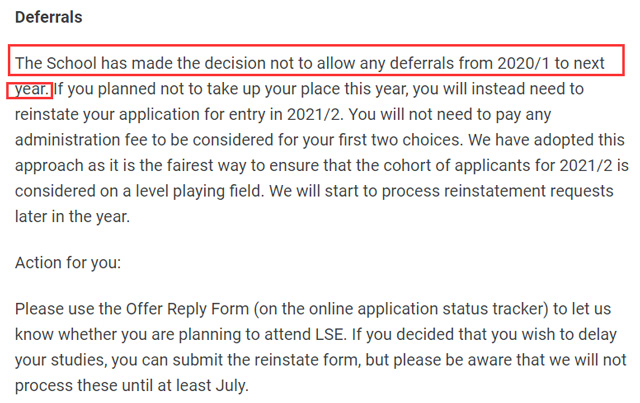Screen dimensions: 640x403
Task: Click the words "level playing field"
Action: (x=198, y=191)
